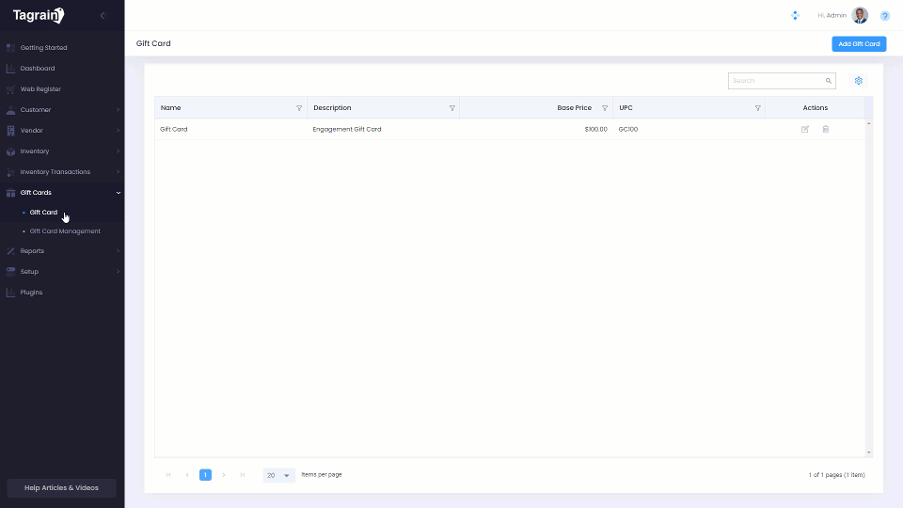
Task: Click the Search input field
Action: click(776, 81)
